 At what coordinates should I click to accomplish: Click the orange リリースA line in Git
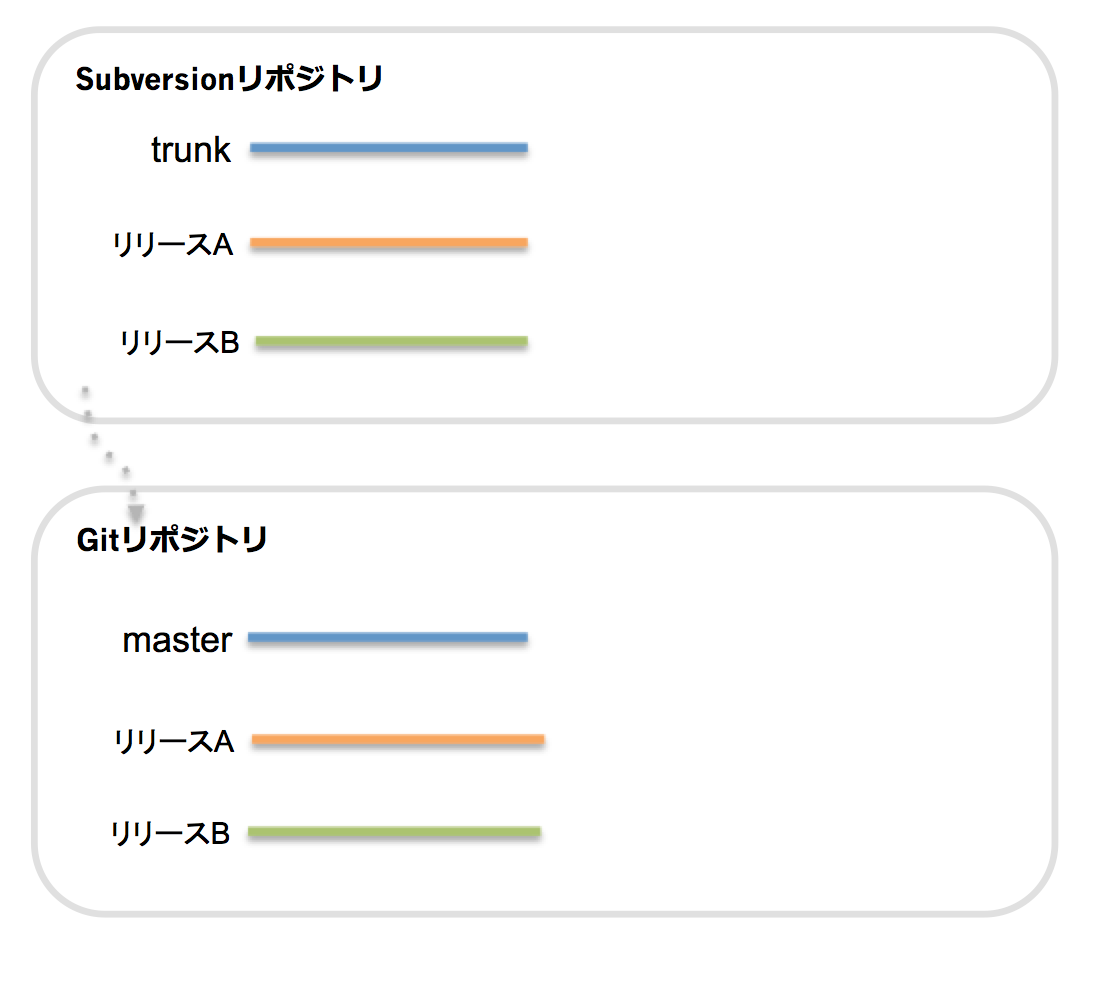(398, 740)
